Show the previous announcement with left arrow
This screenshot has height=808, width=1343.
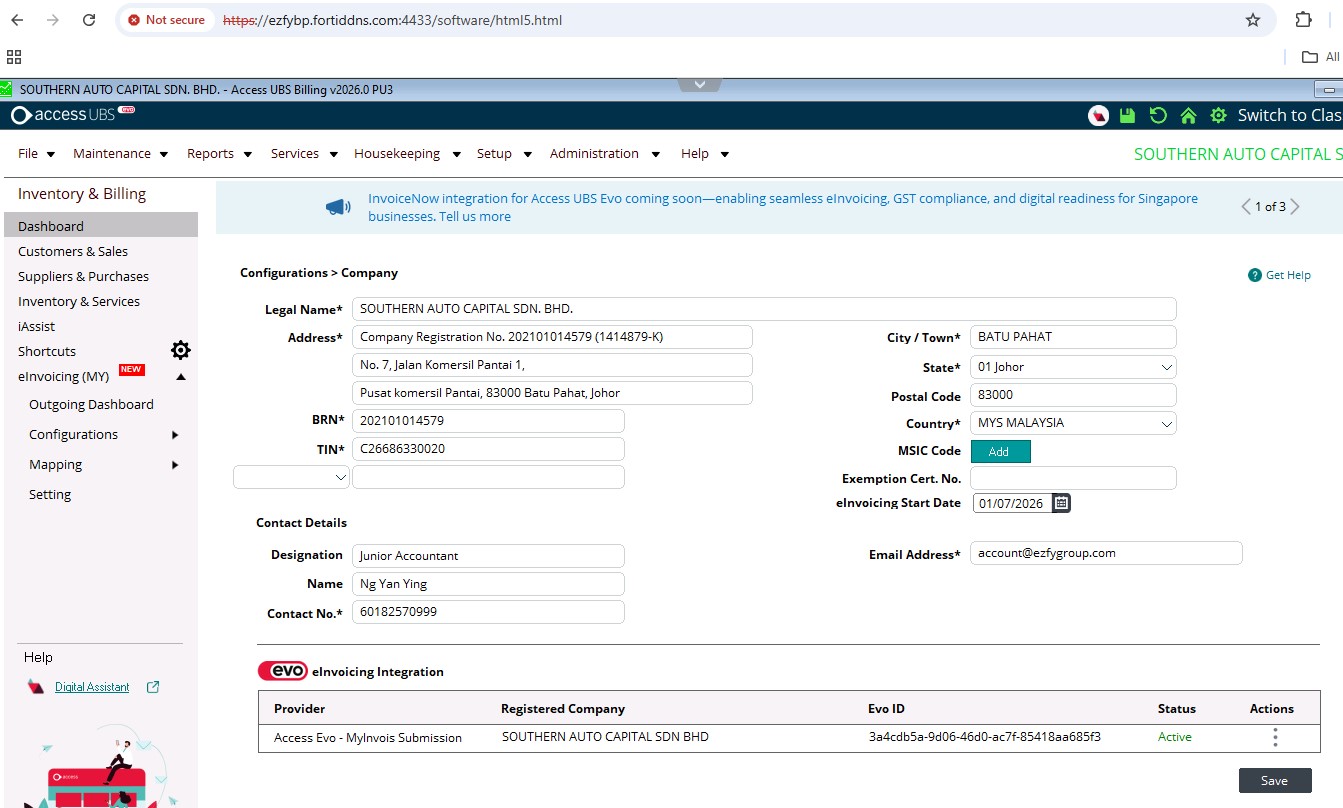coord(1246,207)
